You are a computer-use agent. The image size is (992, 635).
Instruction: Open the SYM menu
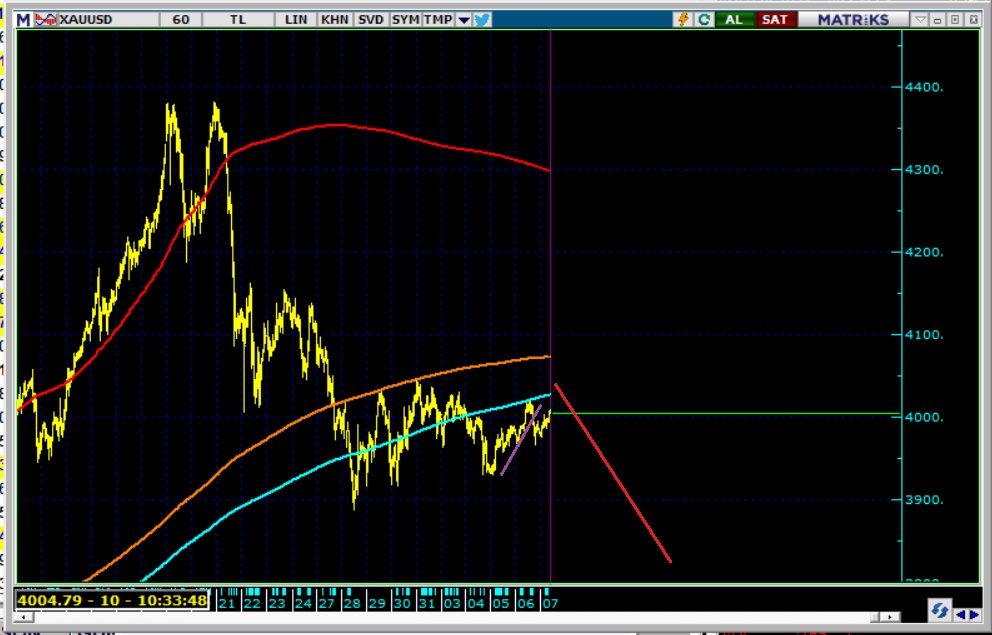click(405, 19)
